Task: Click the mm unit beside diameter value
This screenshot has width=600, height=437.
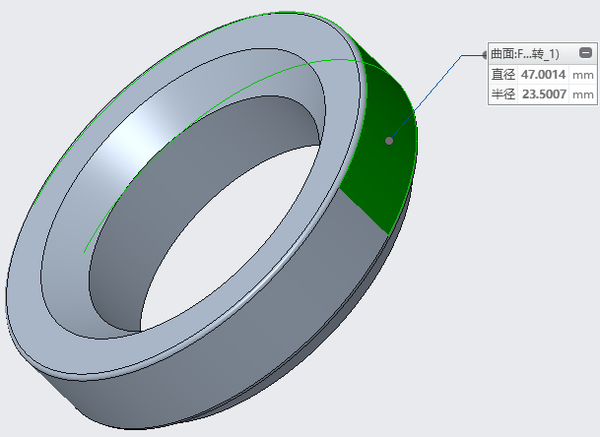Action: click(x=583, y=74)
